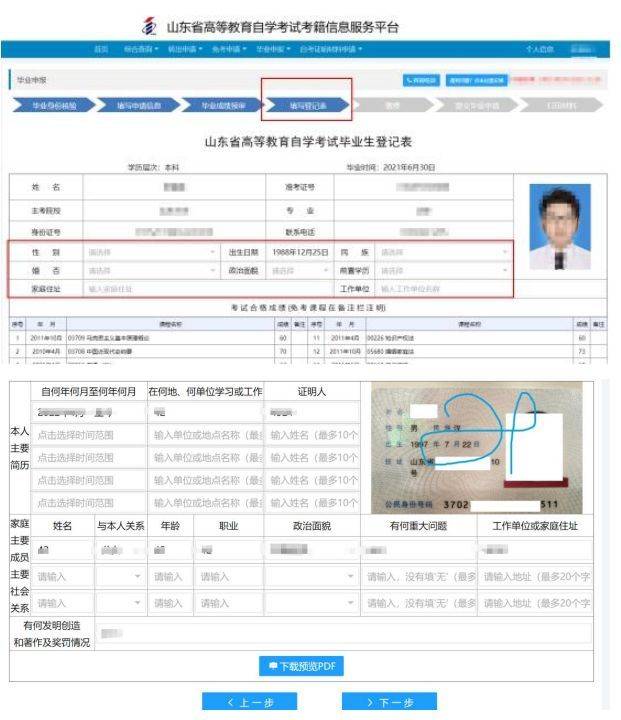
Task: Click the blue phone consultation button
Action: [421, 80]
